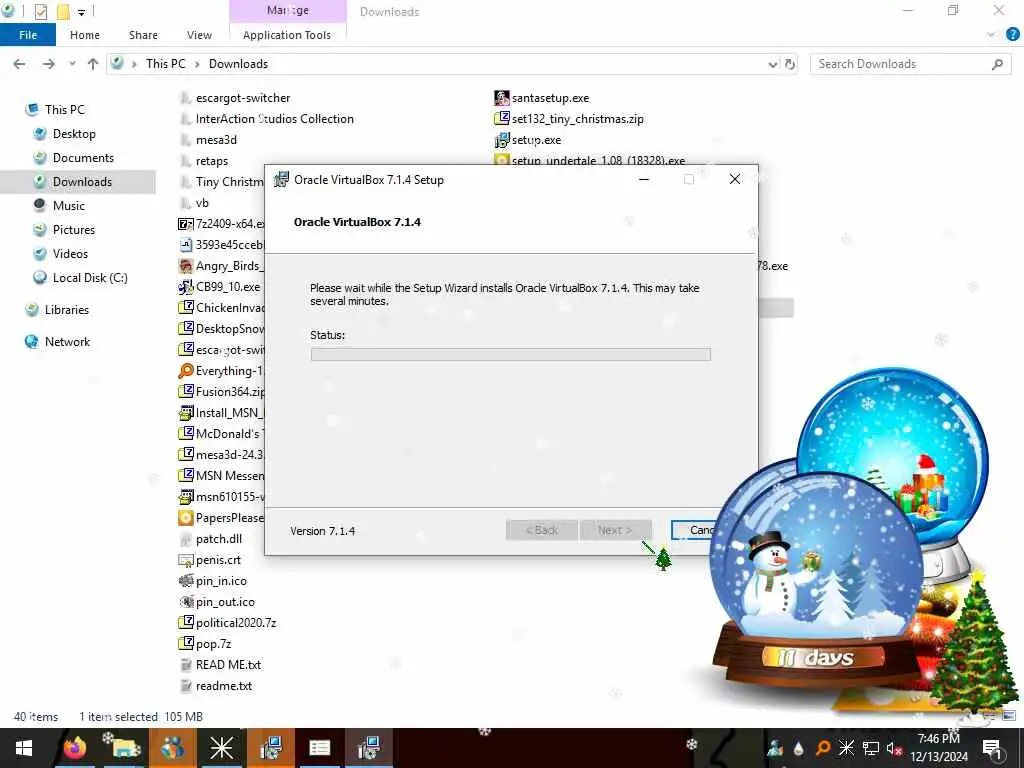The image size is (1024, 768).
Task: Click the Manage contextual tab header
Action: point(287,11)
